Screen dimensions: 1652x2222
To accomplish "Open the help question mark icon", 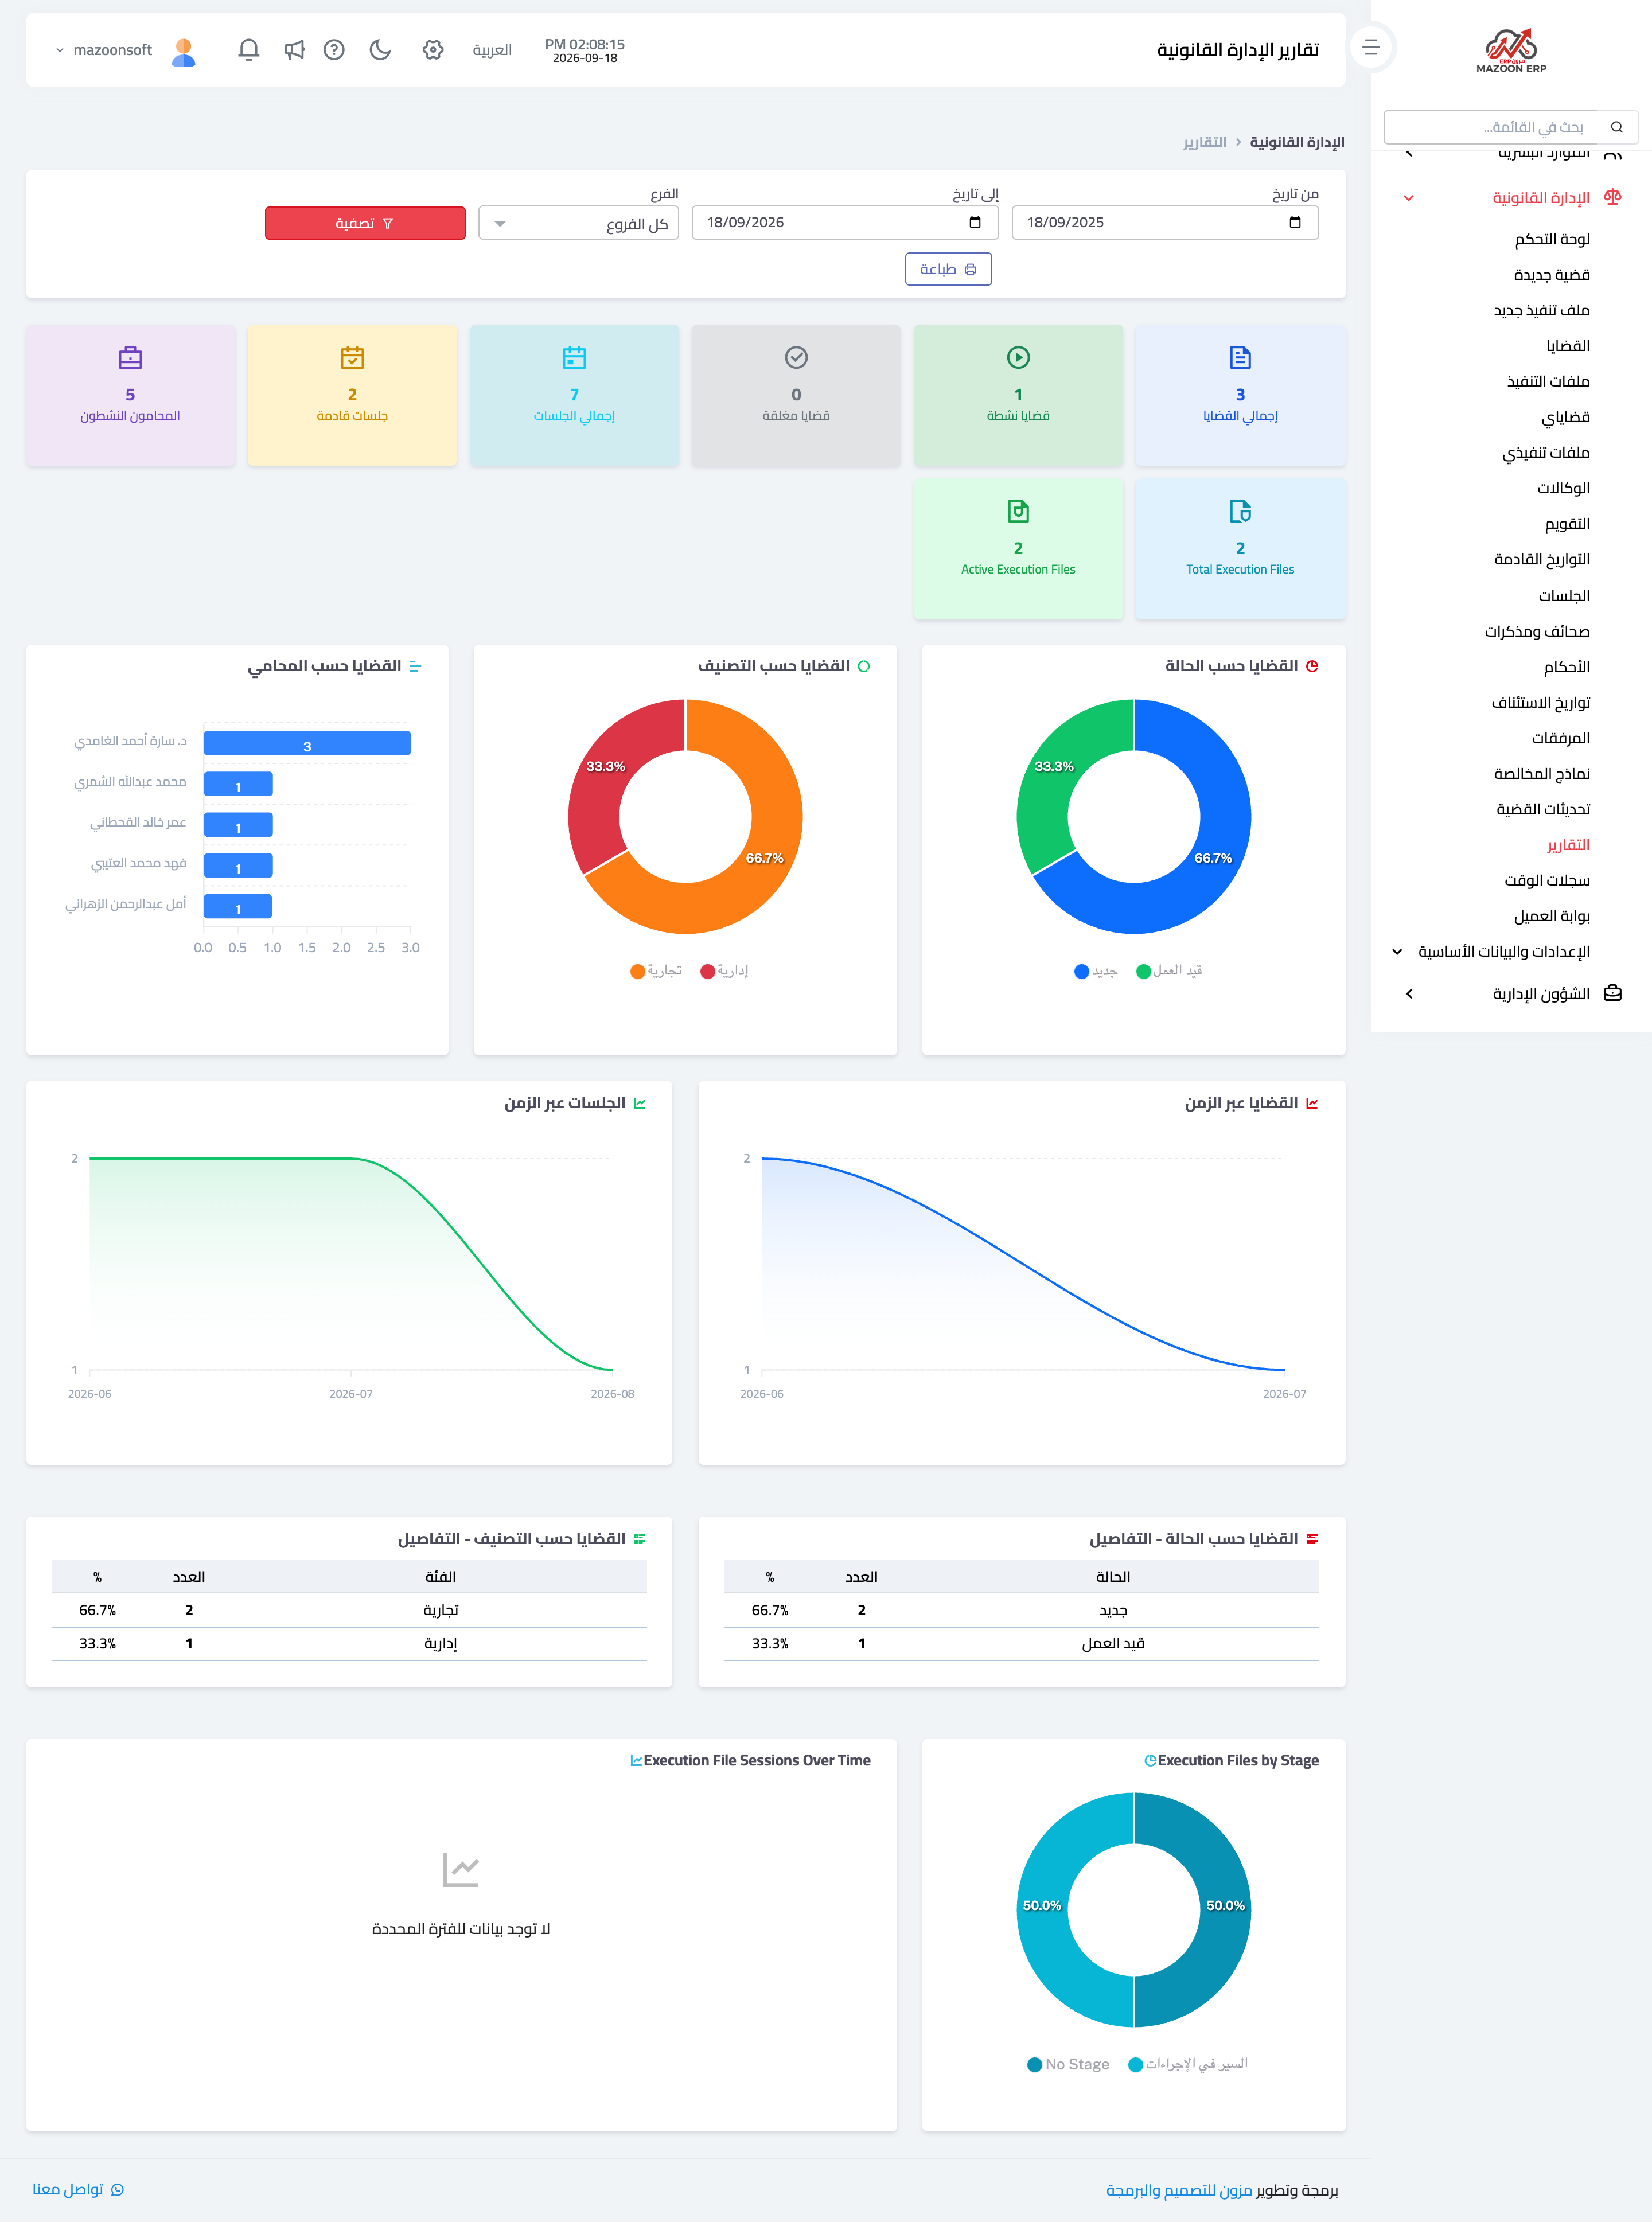I will (x=334, y=49).
